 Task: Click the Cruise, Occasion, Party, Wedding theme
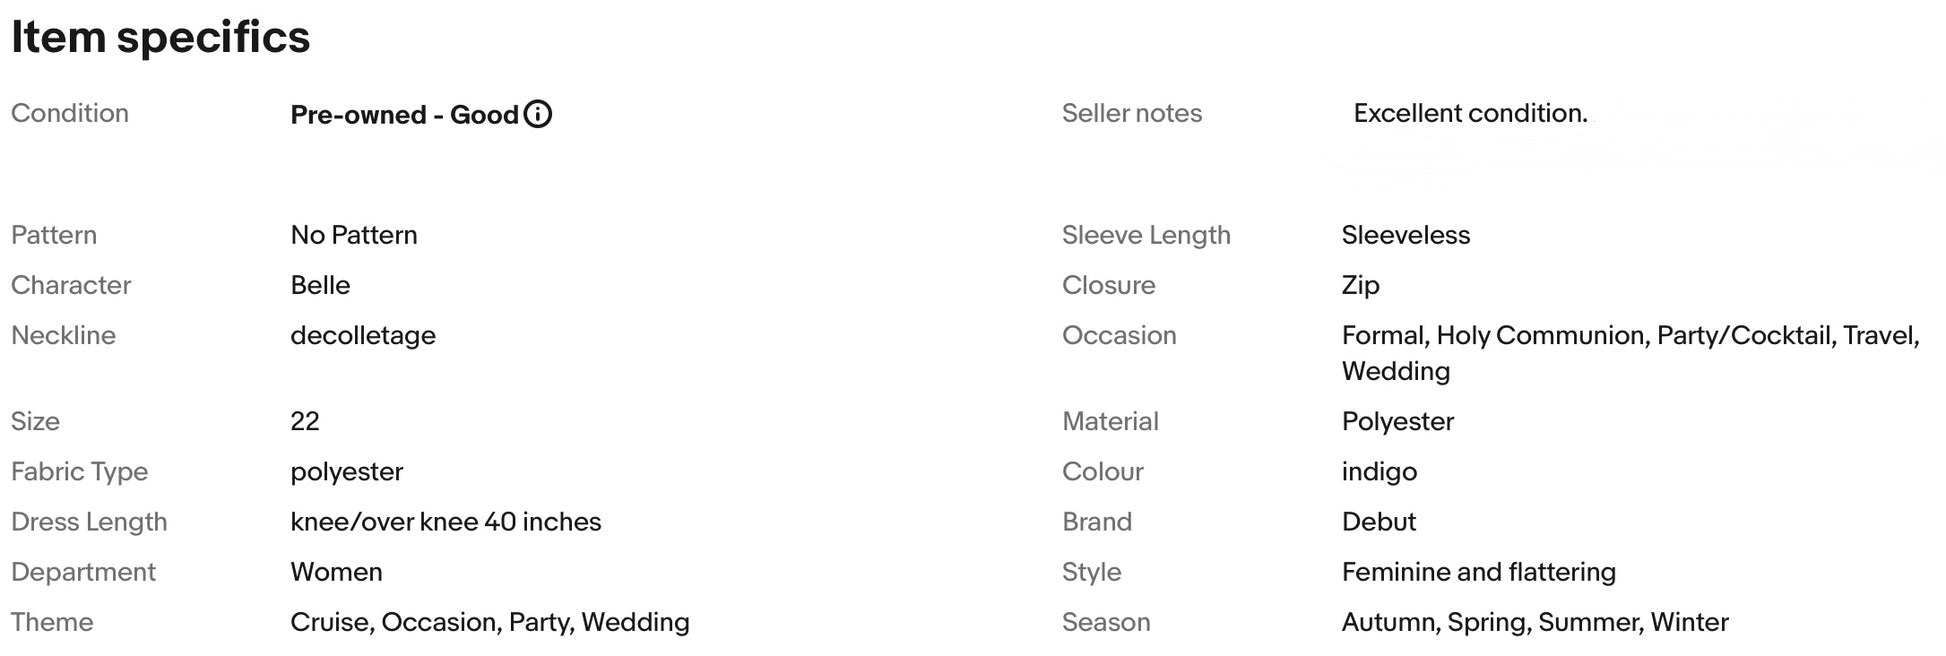coord(490,622)
